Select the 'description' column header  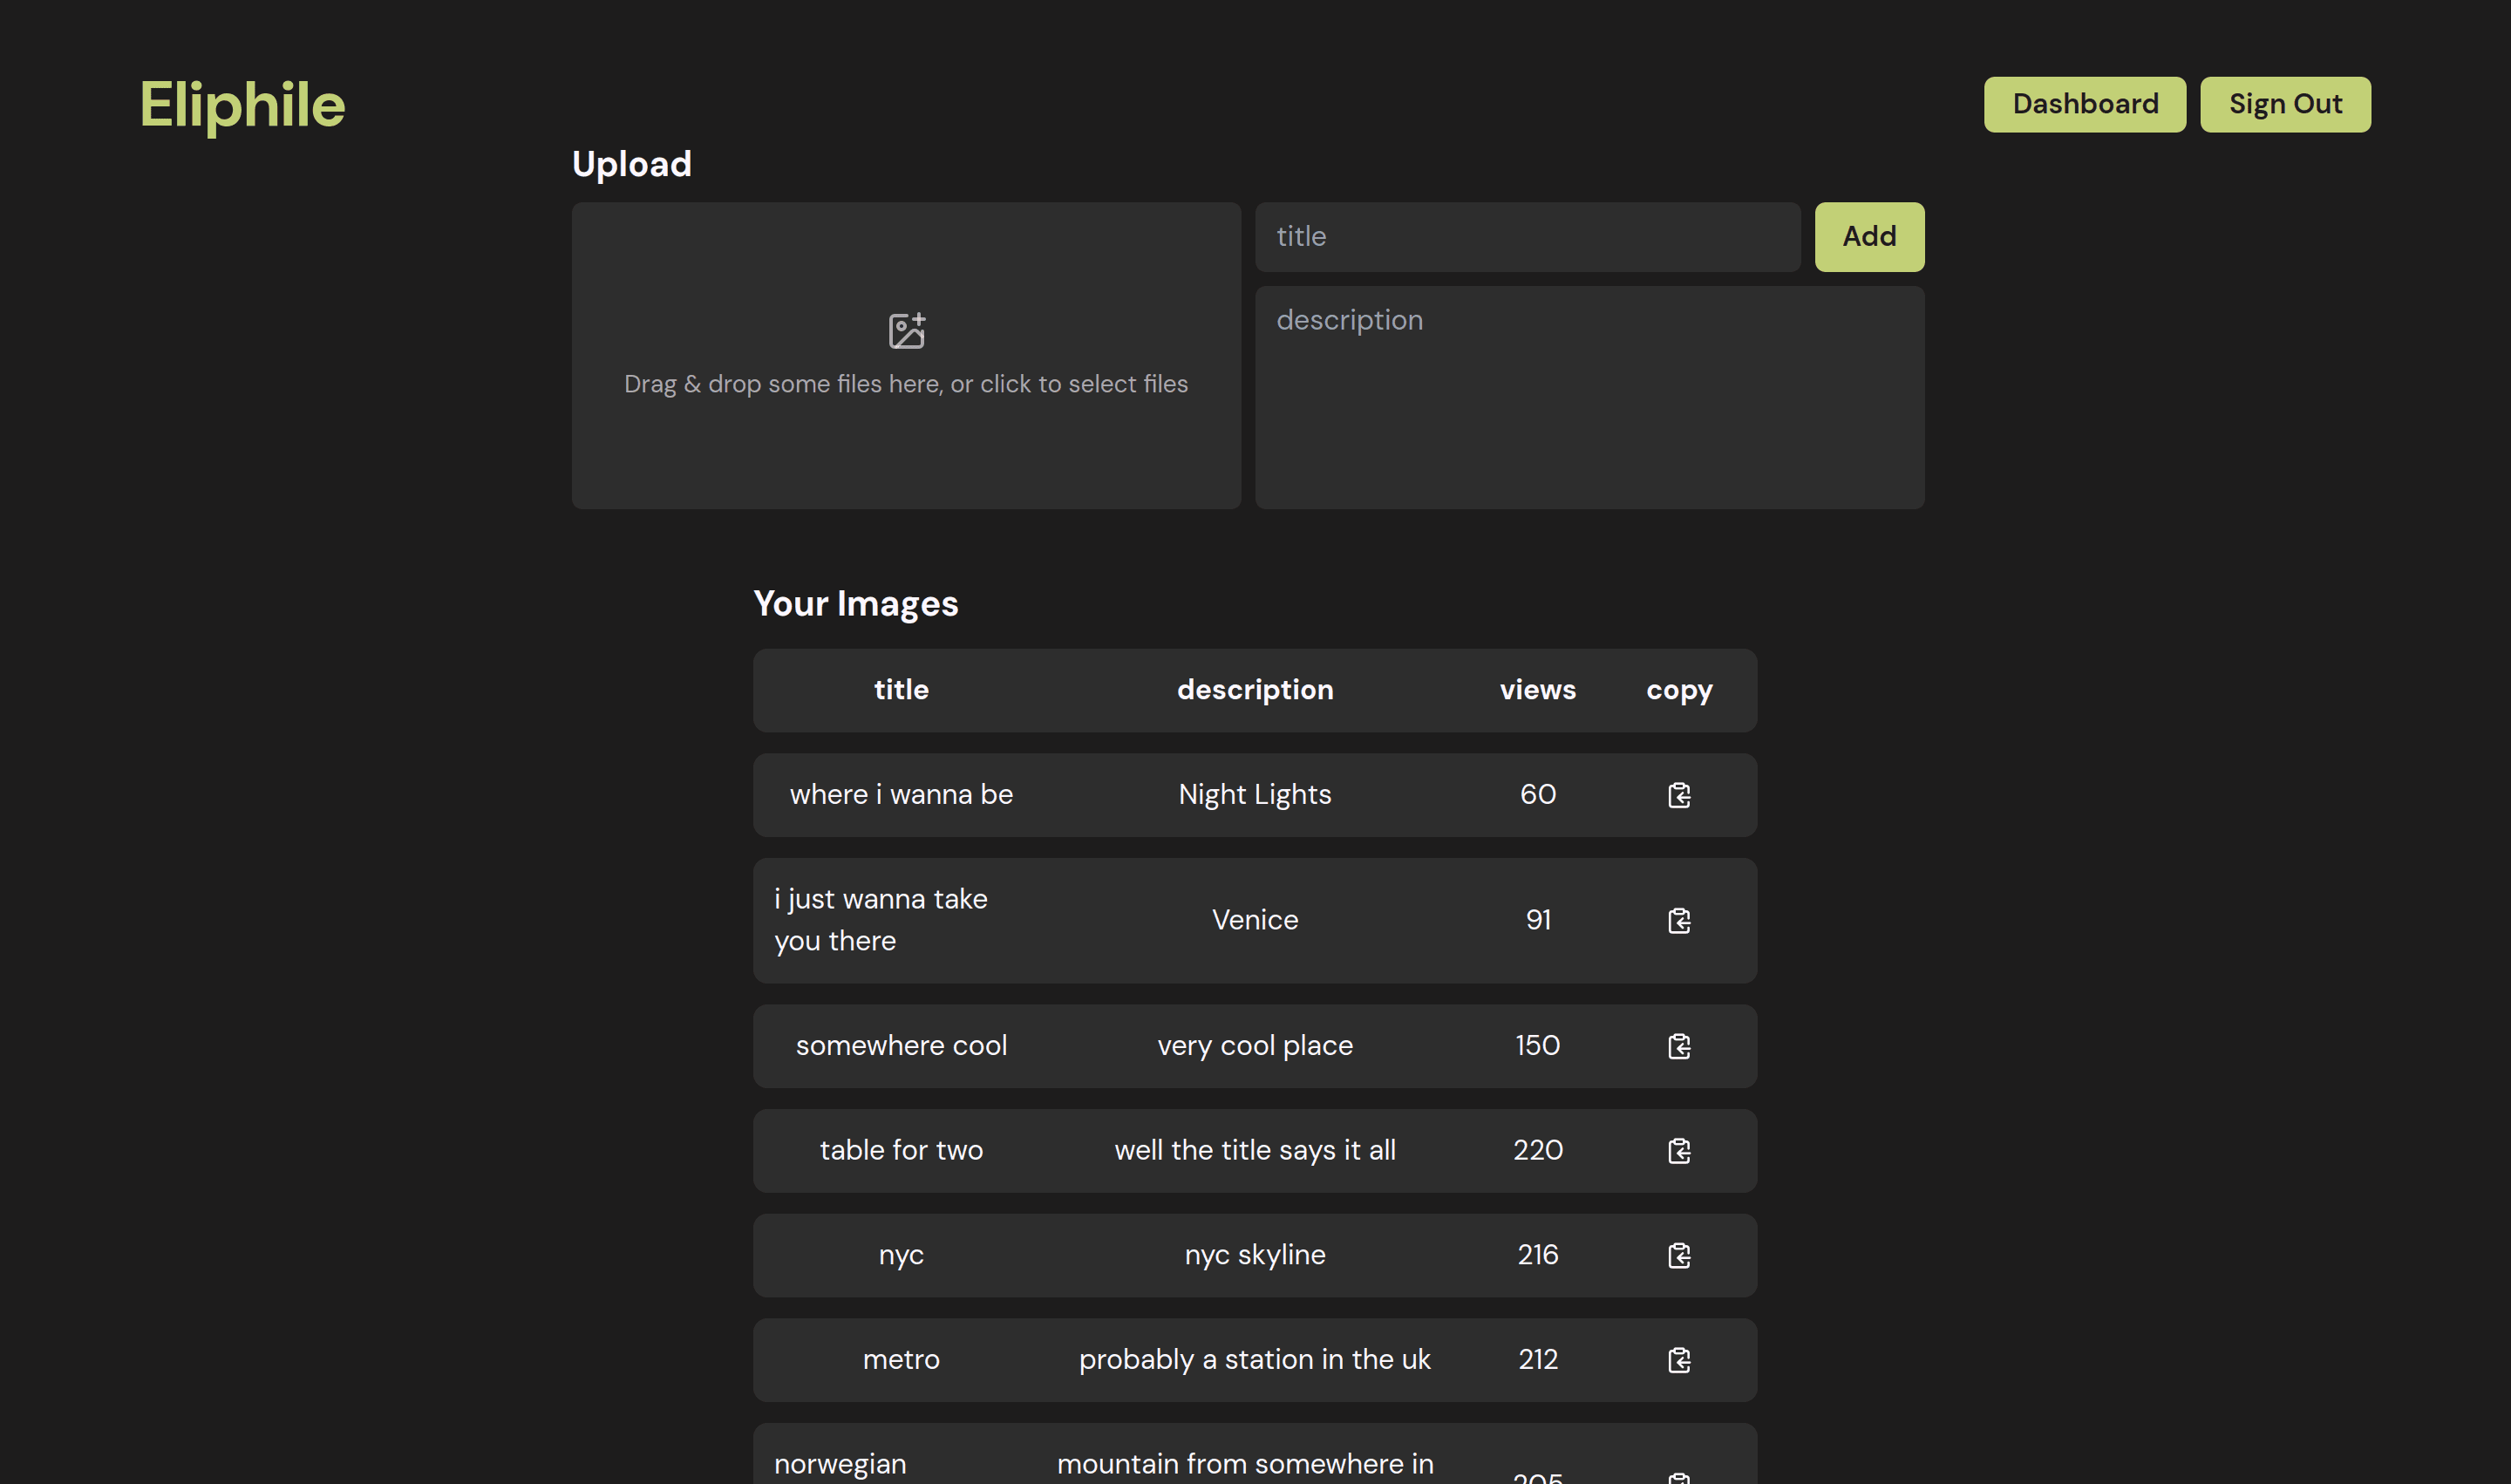click(1255, 690)
